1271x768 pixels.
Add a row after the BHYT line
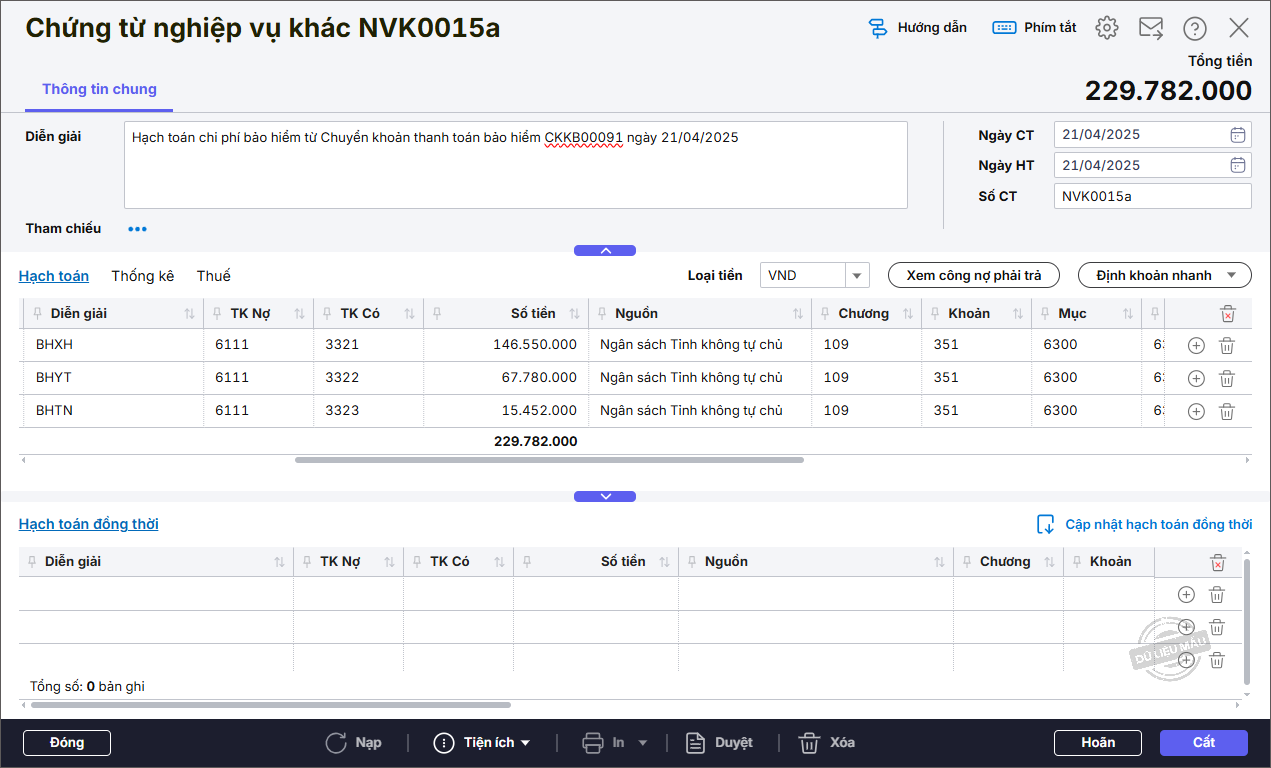click(1196, 379)
